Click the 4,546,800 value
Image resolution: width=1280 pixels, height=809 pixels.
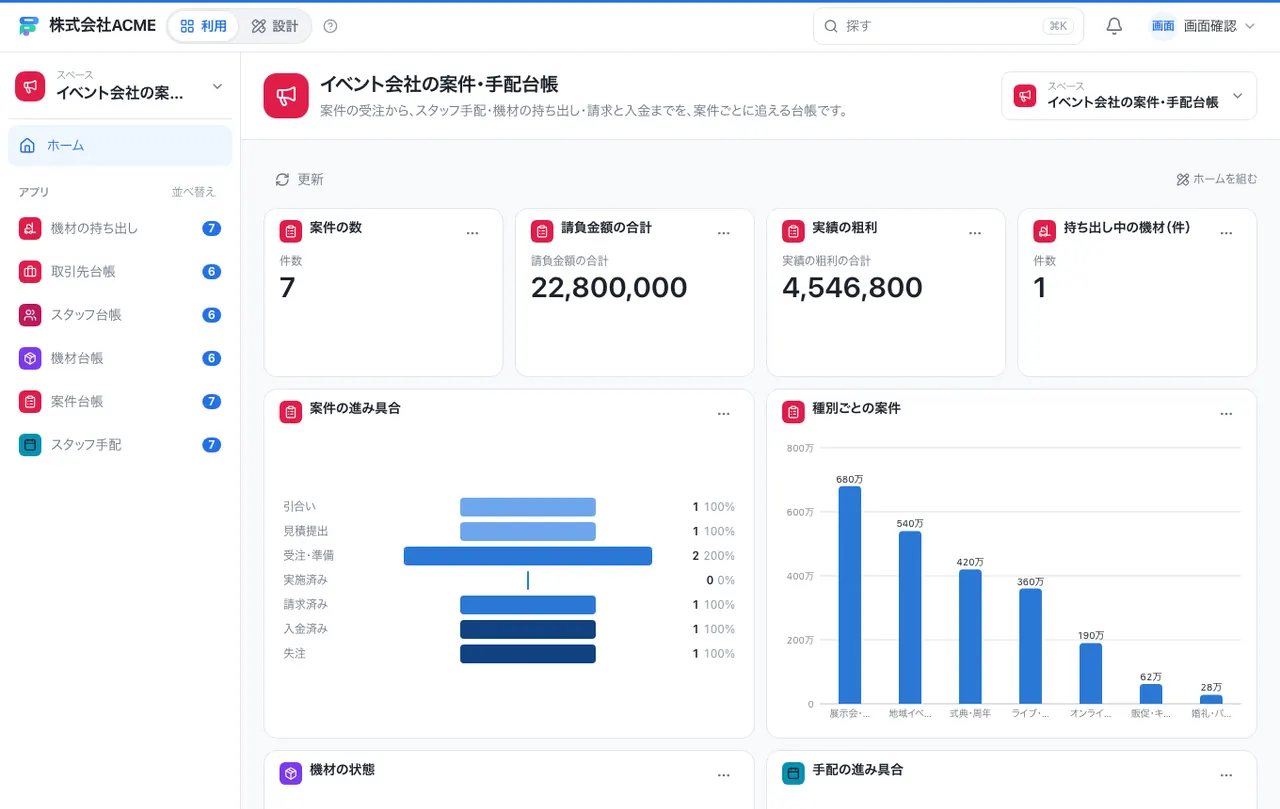tap(852, 288)
